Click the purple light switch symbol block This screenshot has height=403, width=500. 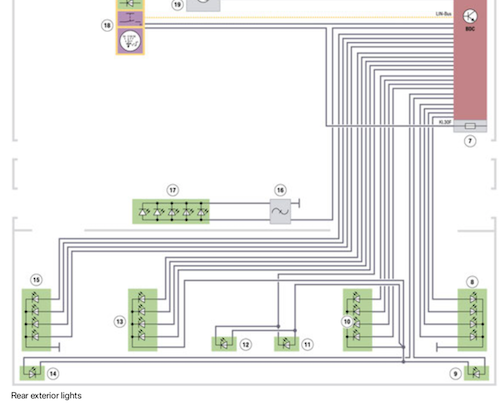pyautogui.click(x=130, y=41)
